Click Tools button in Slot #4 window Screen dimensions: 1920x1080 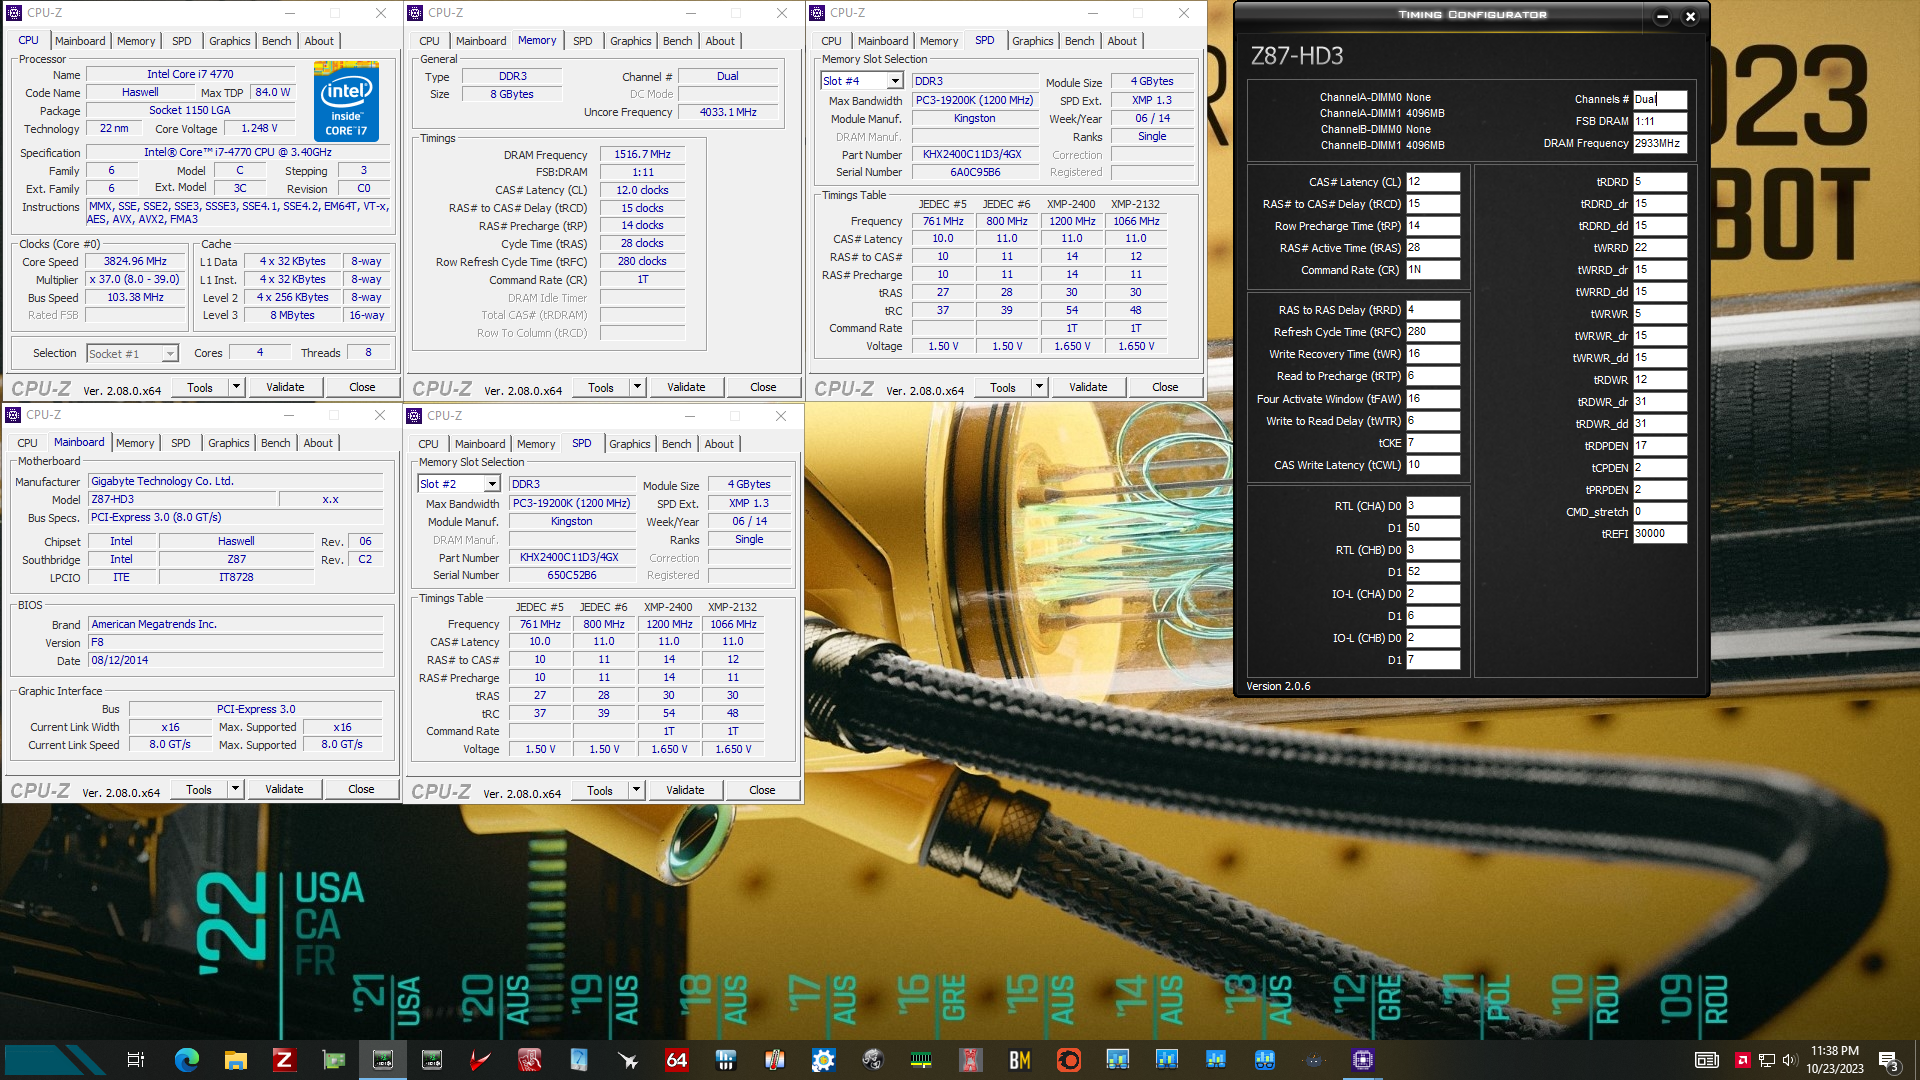pos(1003,388)
